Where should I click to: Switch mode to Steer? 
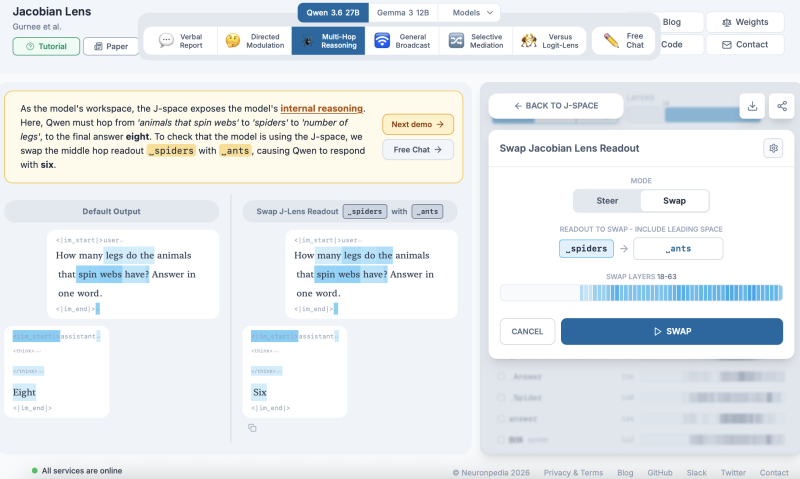[x=607, y=201]
